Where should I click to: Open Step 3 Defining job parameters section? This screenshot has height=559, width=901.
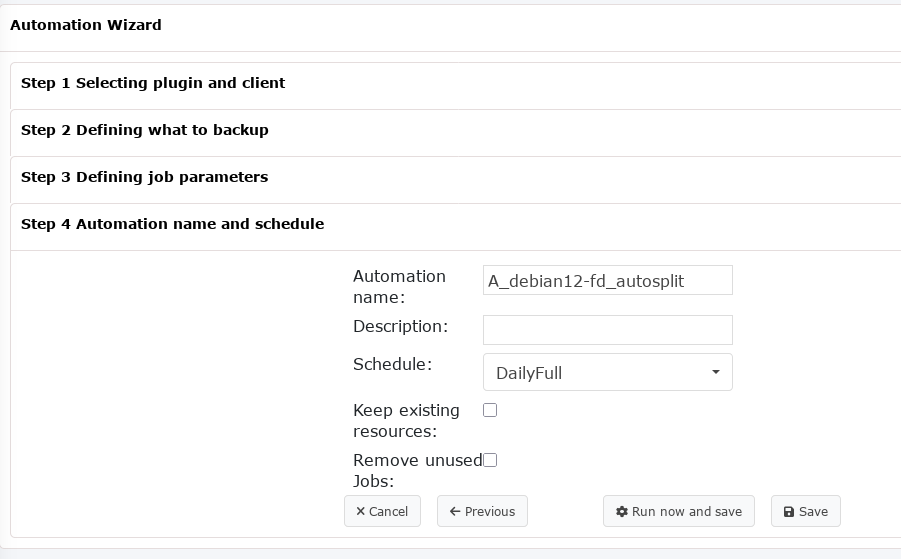[x=145, y=177]
